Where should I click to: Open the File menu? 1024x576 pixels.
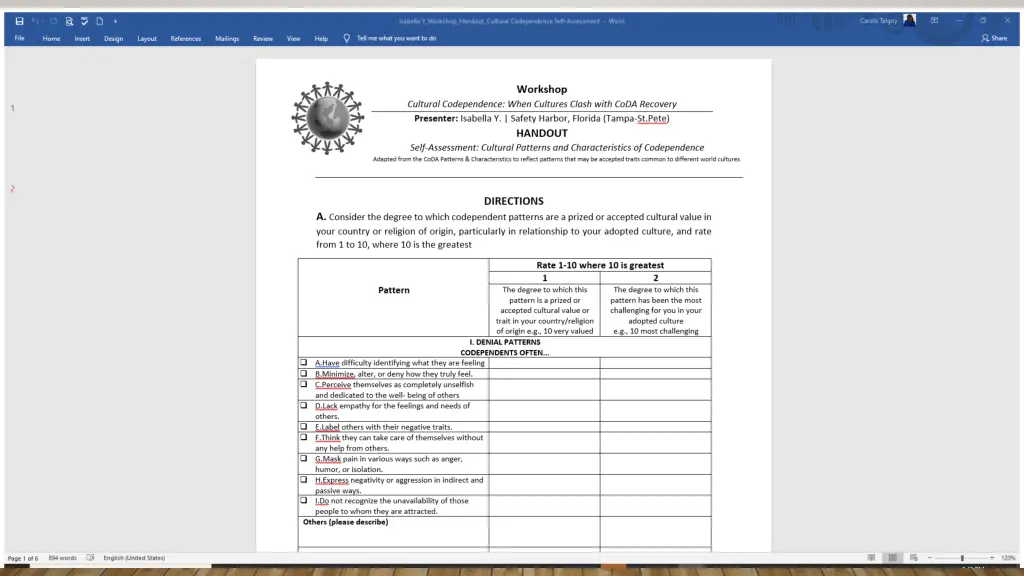[20, 39]
